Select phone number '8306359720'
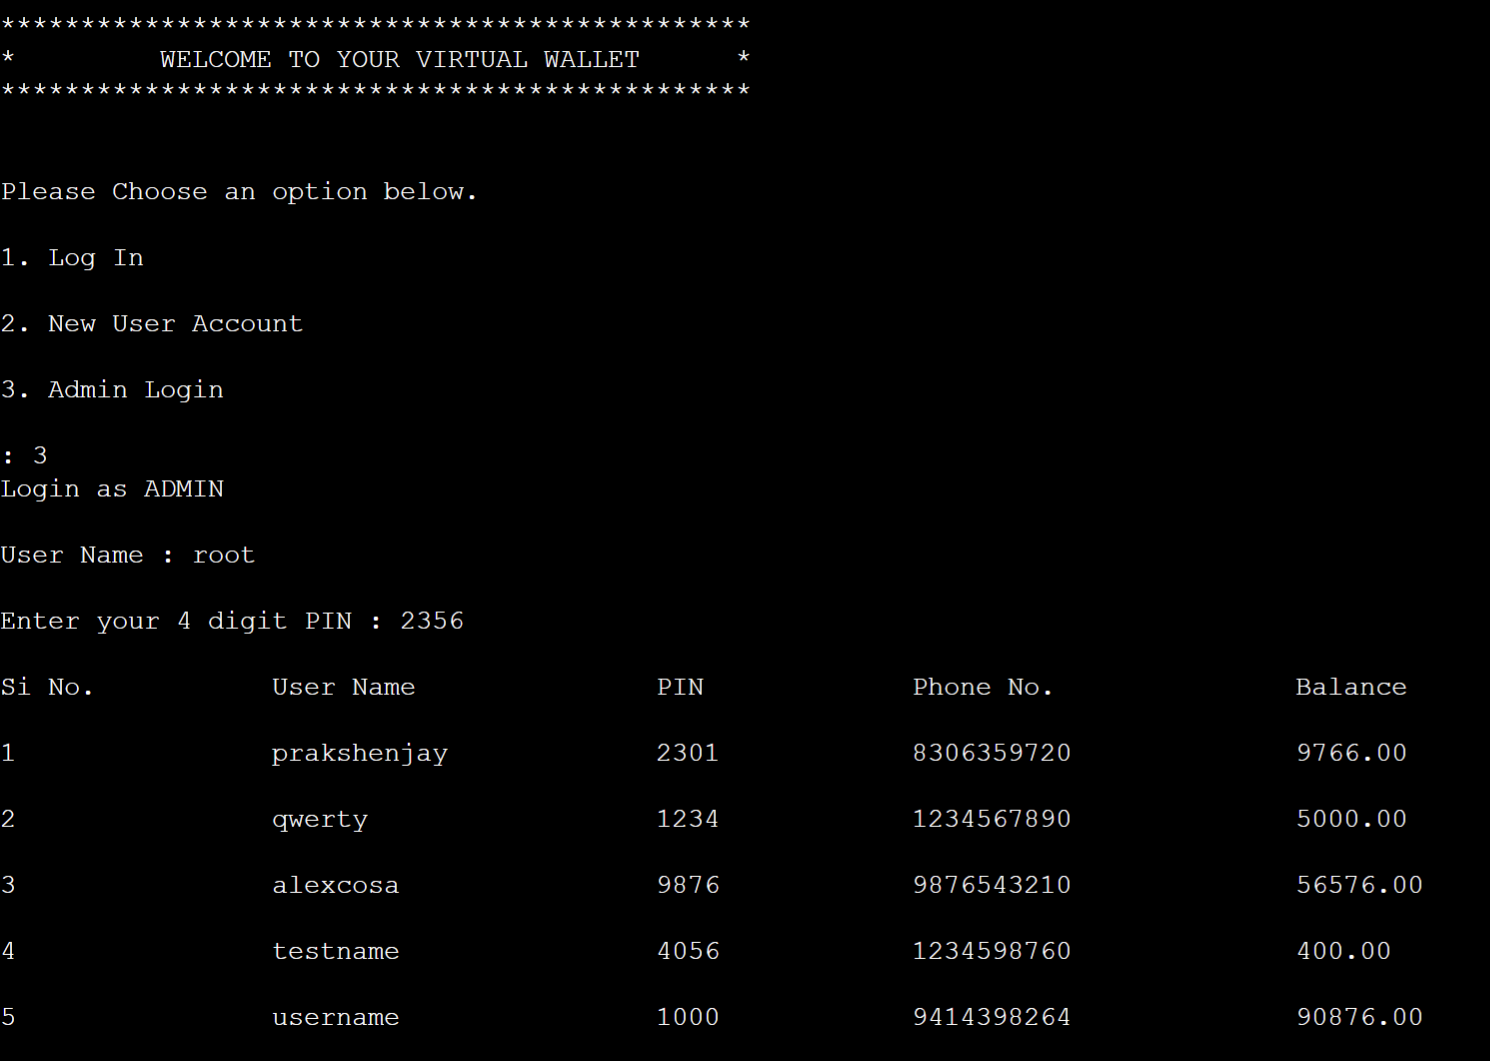Viewport: 1490px width, 1061px height. coord(992,753)
